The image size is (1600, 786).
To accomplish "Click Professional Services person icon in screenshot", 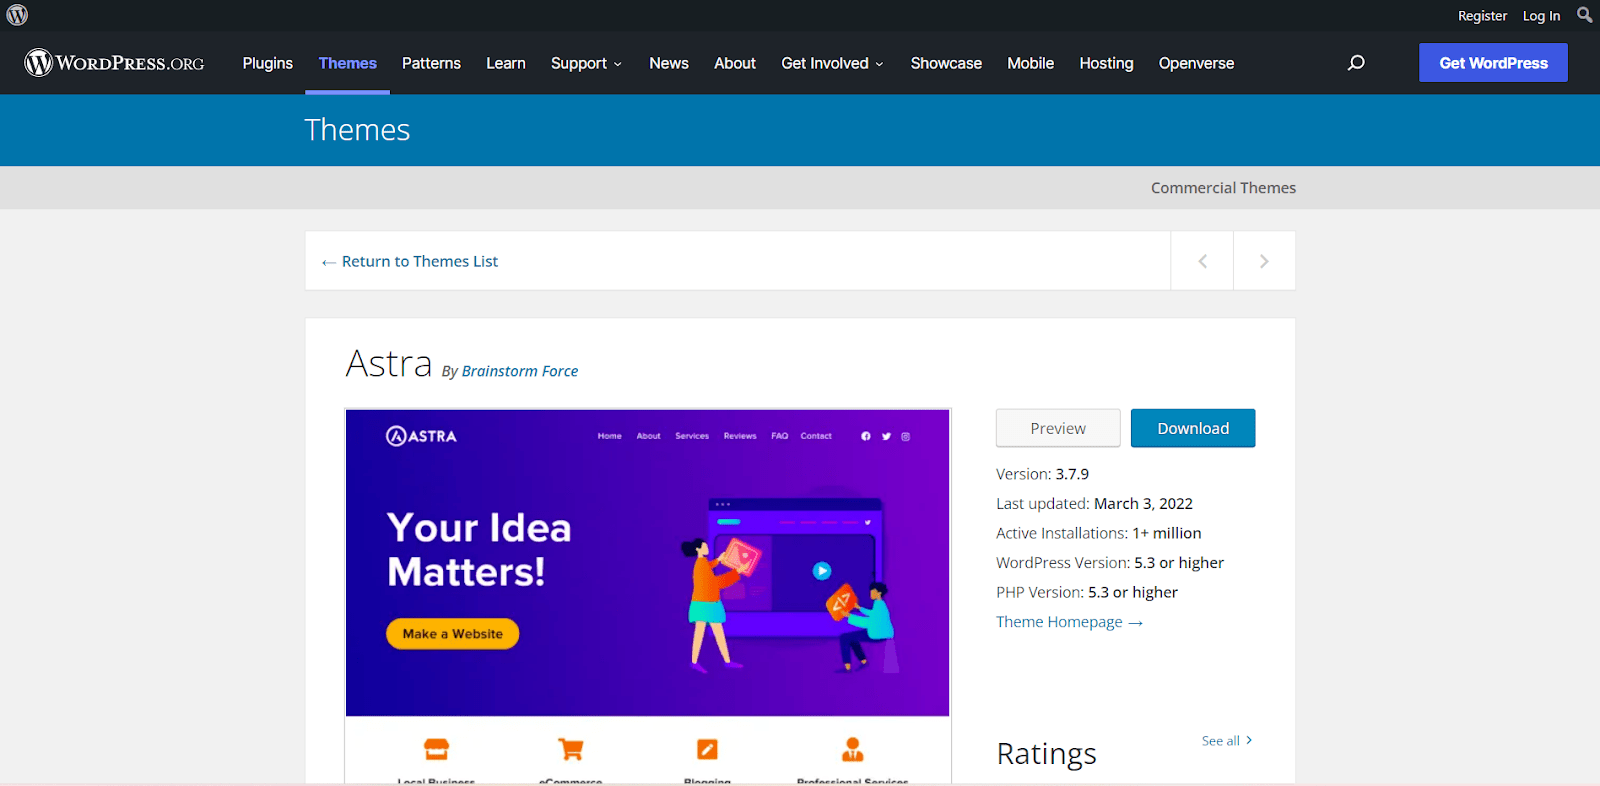I will [852, 749].
